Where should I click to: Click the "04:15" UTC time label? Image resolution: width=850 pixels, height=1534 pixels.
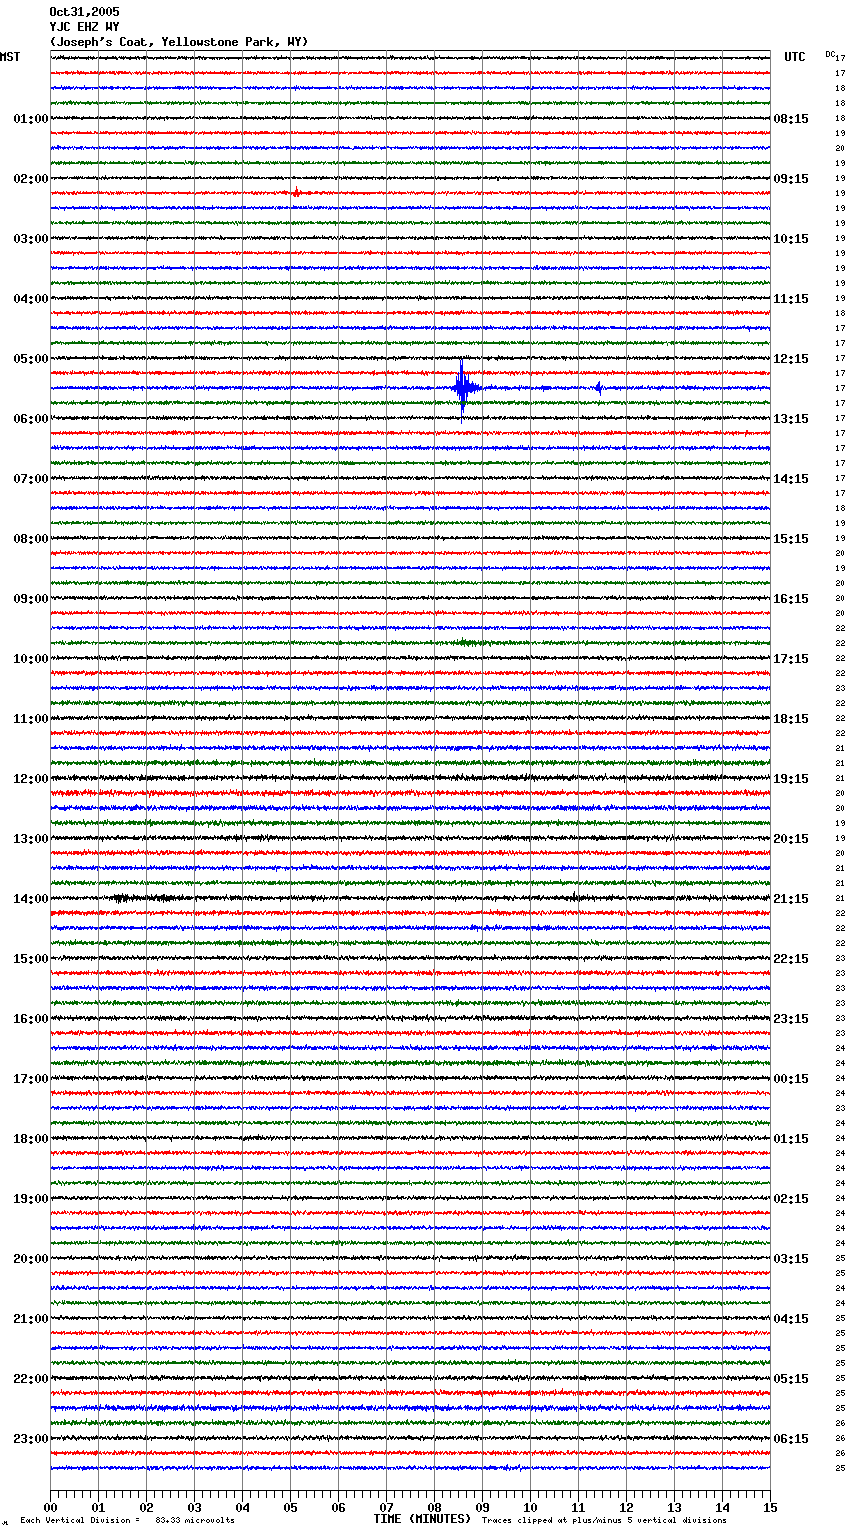[x=791, y=1319]
